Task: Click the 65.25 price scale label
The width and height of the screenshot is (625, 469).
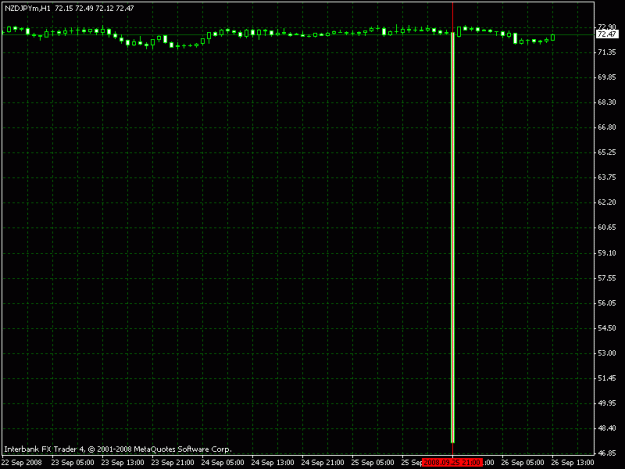Action: [607, 152]
